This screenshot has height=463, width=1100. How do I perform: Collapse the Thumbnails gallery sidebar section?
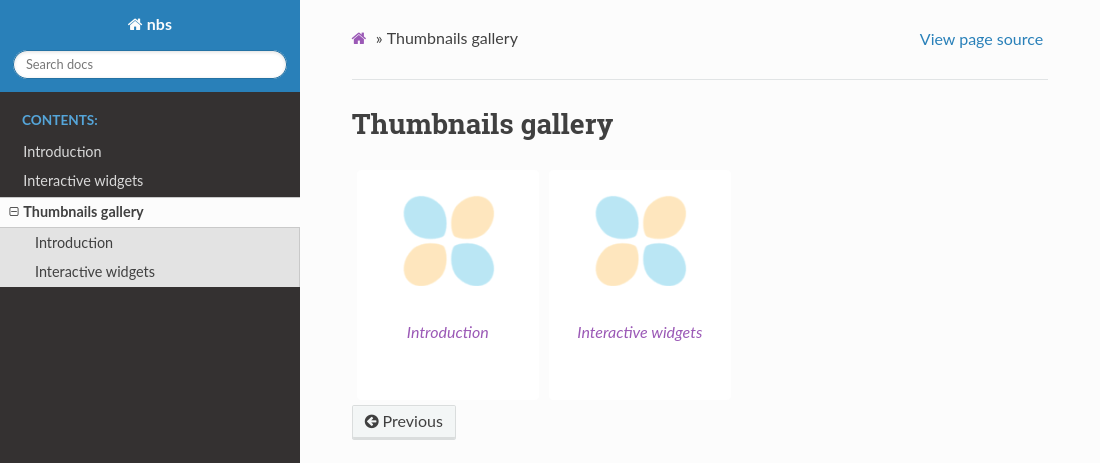(14, 212)
